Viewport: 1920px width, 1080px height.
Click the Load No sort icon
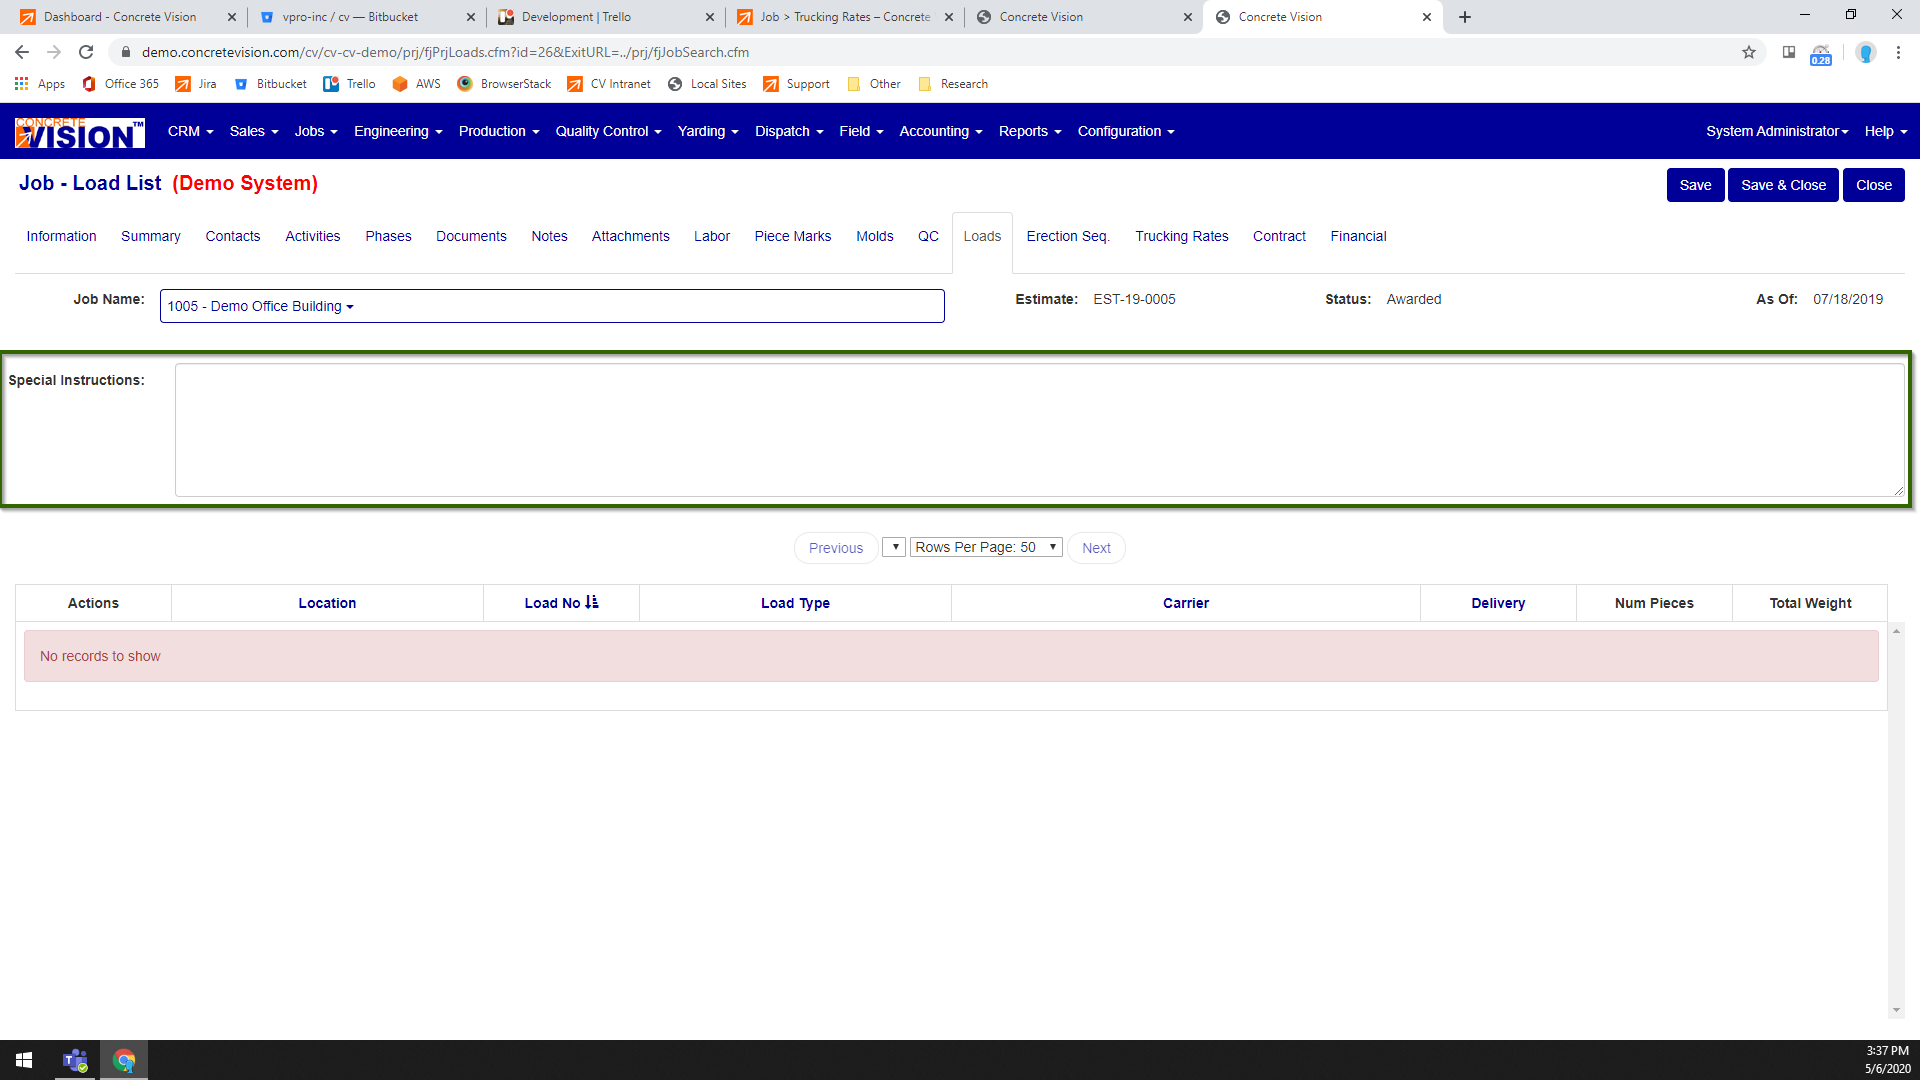tap(592, 602)
